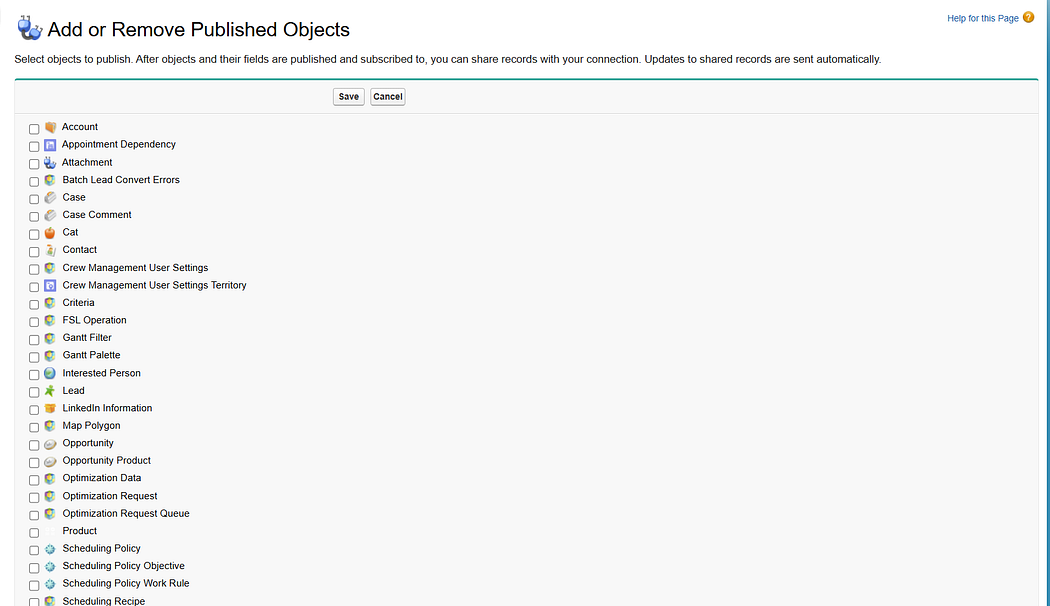The height and width of the screenshot is (606, 1050).
Task: Click the Interested Person globe icon
Action: tap(50, 373)
